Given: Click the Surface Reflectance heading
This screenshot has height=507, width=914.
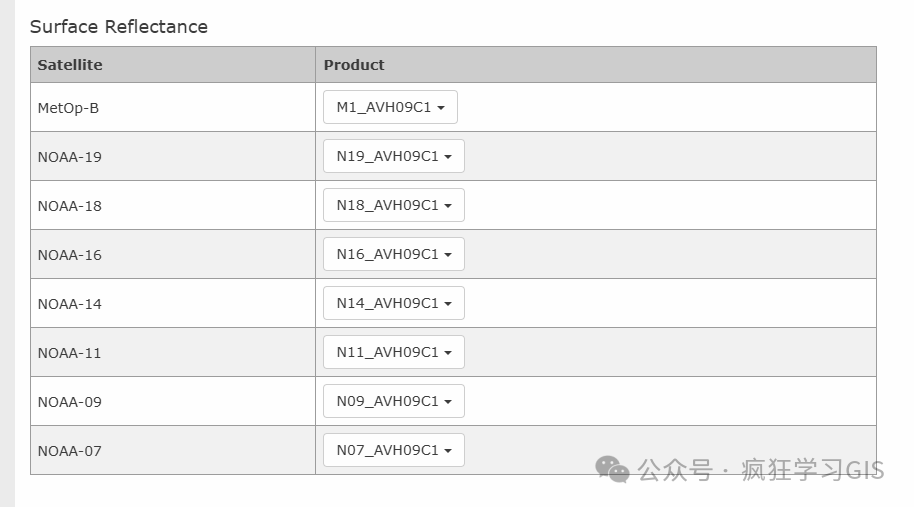Looking at the screenshot, I should 119,27.
